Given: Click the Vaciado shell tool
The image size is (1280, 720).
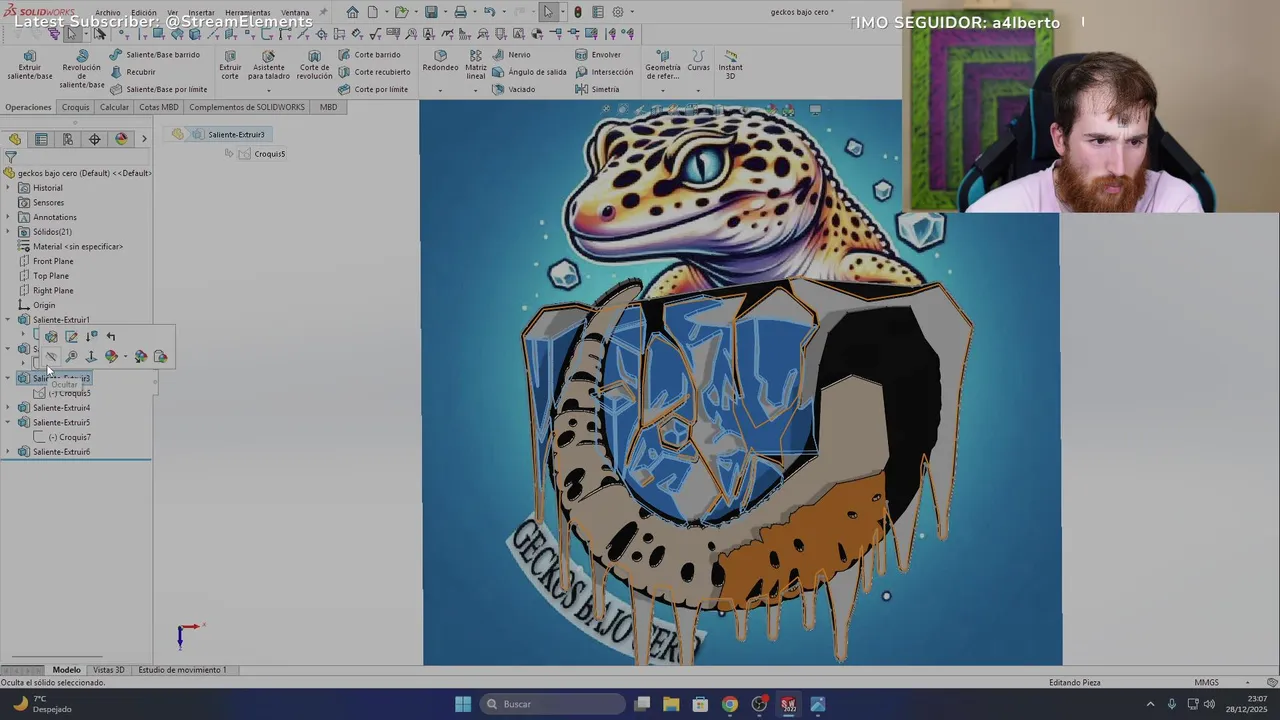Looking at the screenshot, I should [514, 89].
